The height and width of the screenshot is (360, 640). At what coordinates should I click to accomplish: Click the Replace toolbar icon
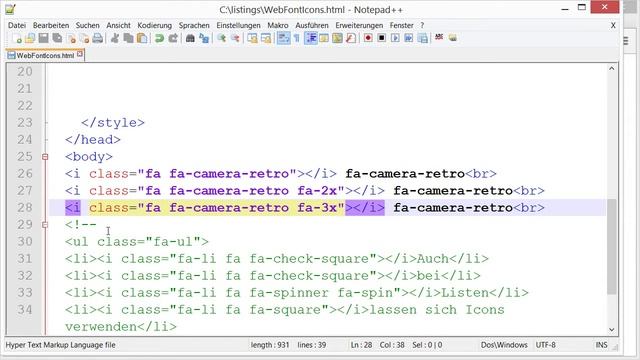pos(204,38)
